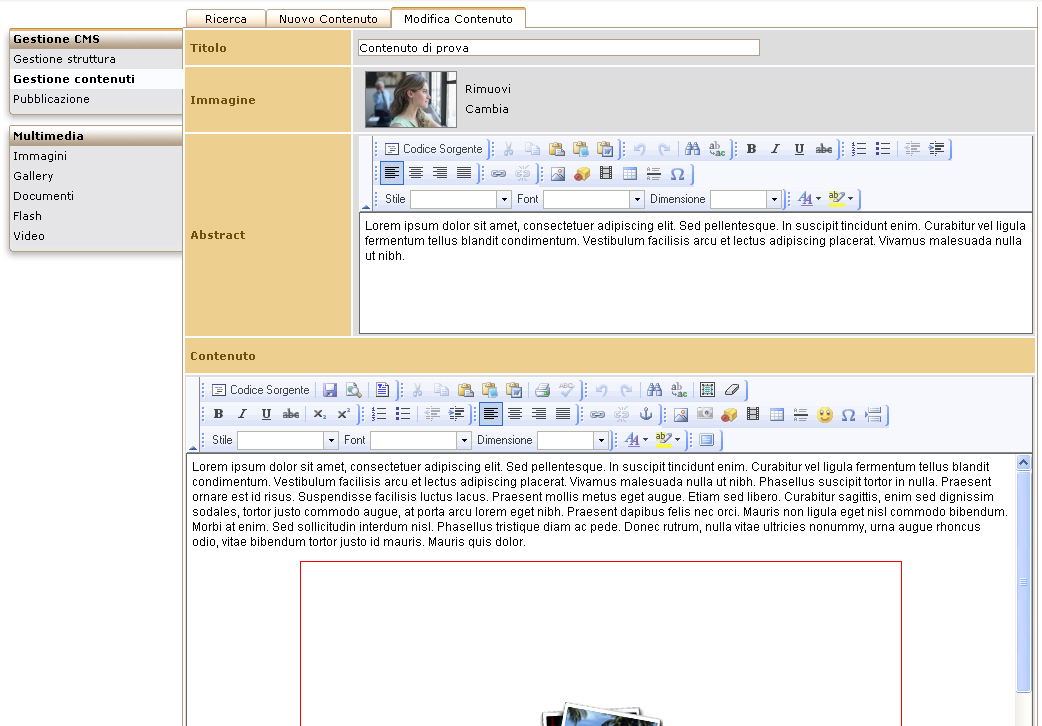Insert horizontal line in the Abstract editor

(x=653, y=174)
